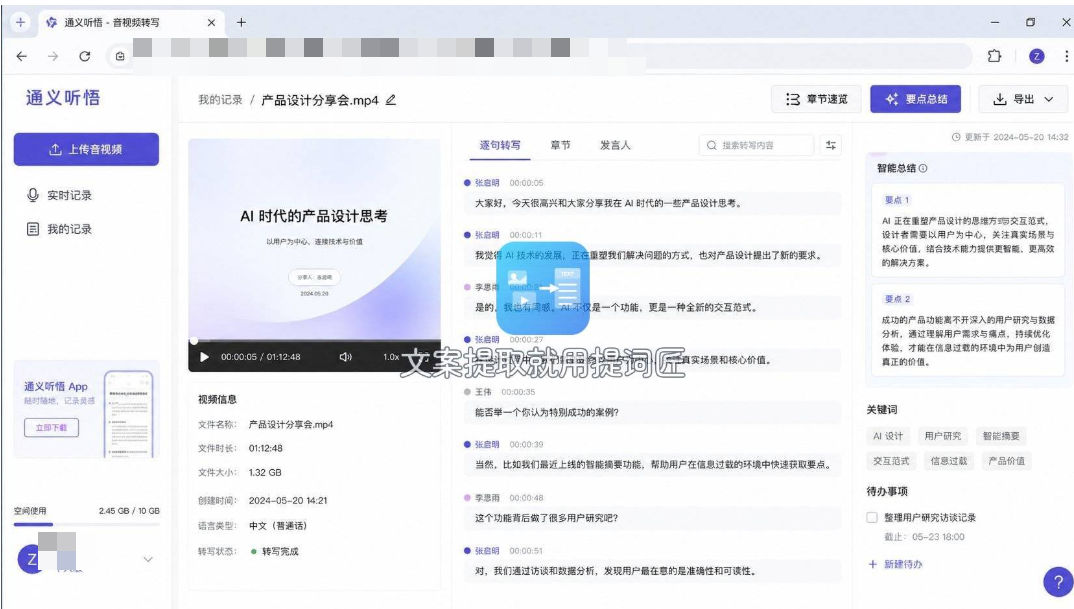
Task: Click the user avatar Z at sidebar bottom
Action: pyautogui.click(x=31, y=560)
